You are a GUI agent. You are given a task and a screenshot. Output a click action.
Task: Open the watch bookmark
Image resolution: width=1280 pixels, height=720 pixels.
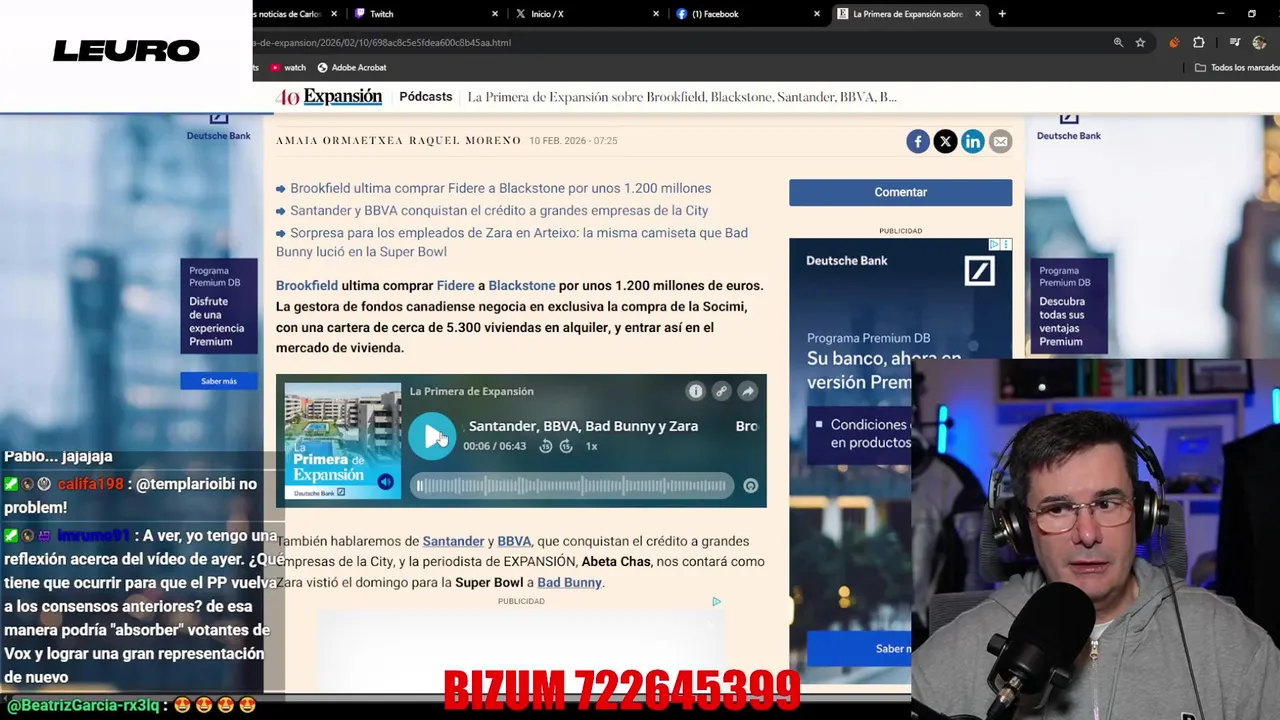(x=287, y=68)
